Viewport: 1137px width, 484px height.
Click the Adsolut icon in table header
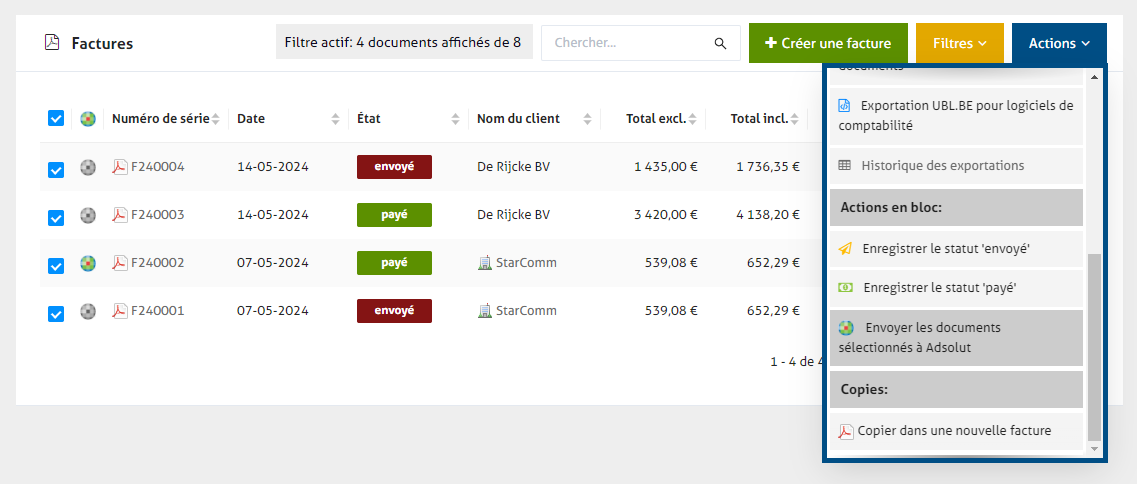88,119
